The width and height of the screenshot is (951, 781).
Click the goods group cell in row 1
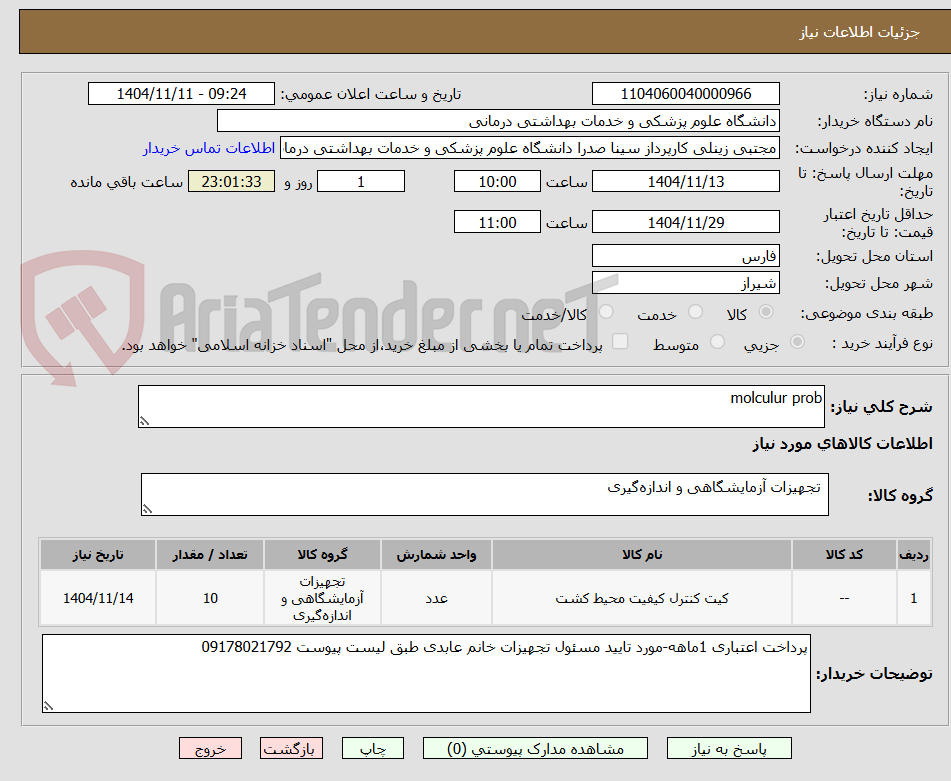322,598
